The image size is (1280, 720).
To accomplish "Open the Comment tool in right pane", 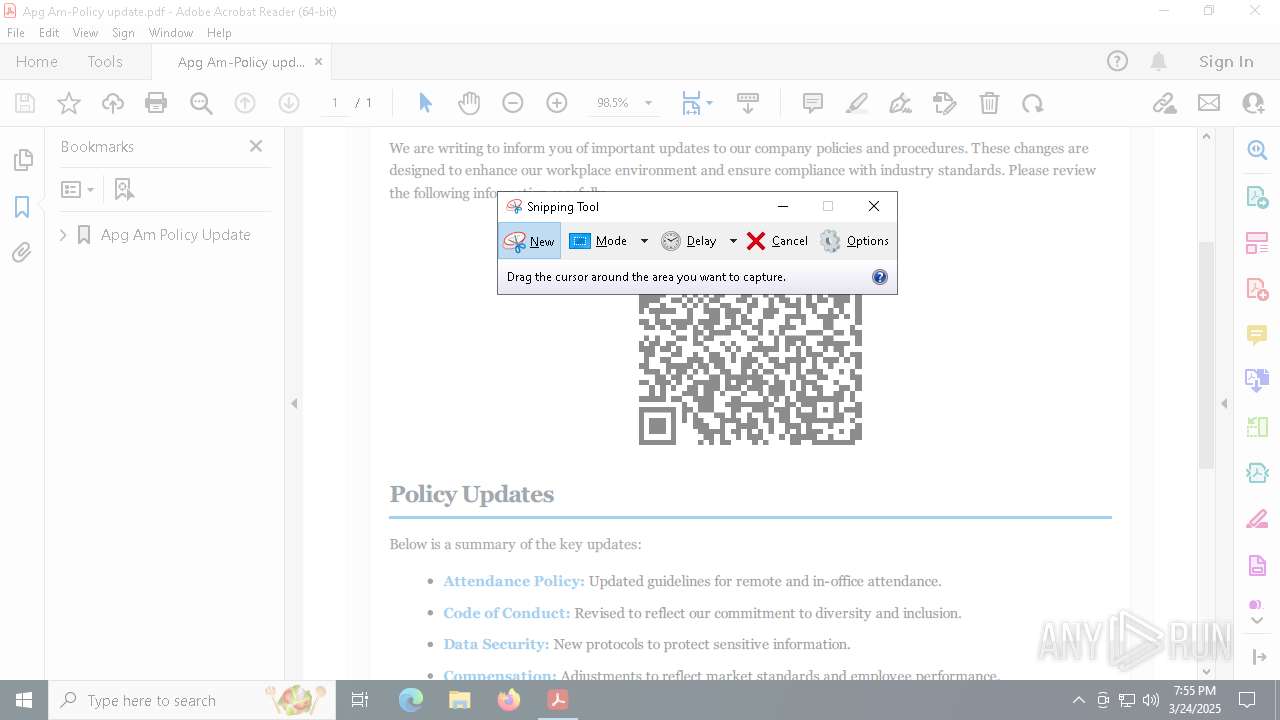I will pyautogui.click(x=1257, y=334).
